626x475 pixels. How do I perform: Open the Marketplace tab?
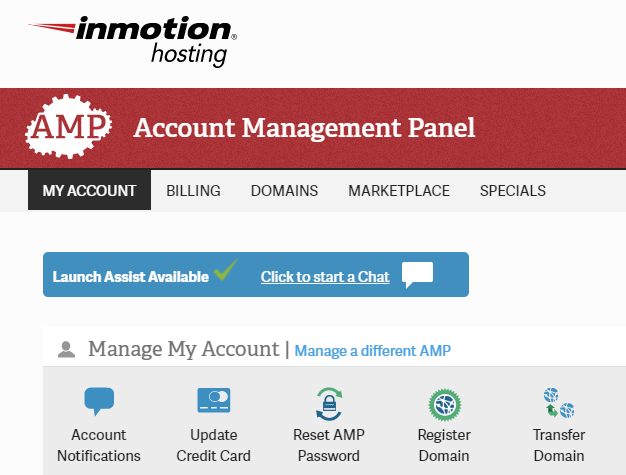point(399,190)
